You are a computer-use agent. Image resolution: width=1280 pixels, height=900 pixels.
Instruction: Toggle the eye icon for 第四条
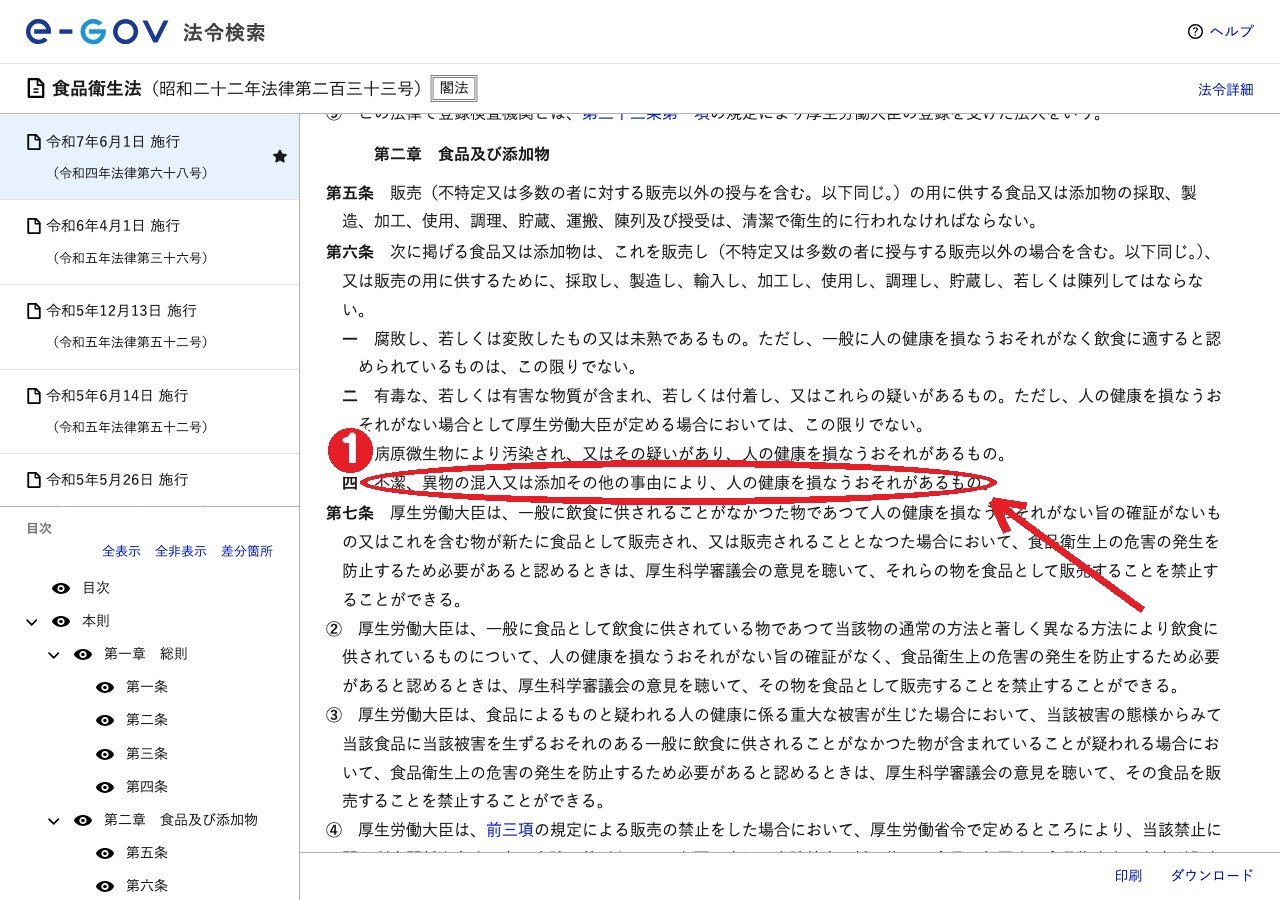click(x=105, y=787)
